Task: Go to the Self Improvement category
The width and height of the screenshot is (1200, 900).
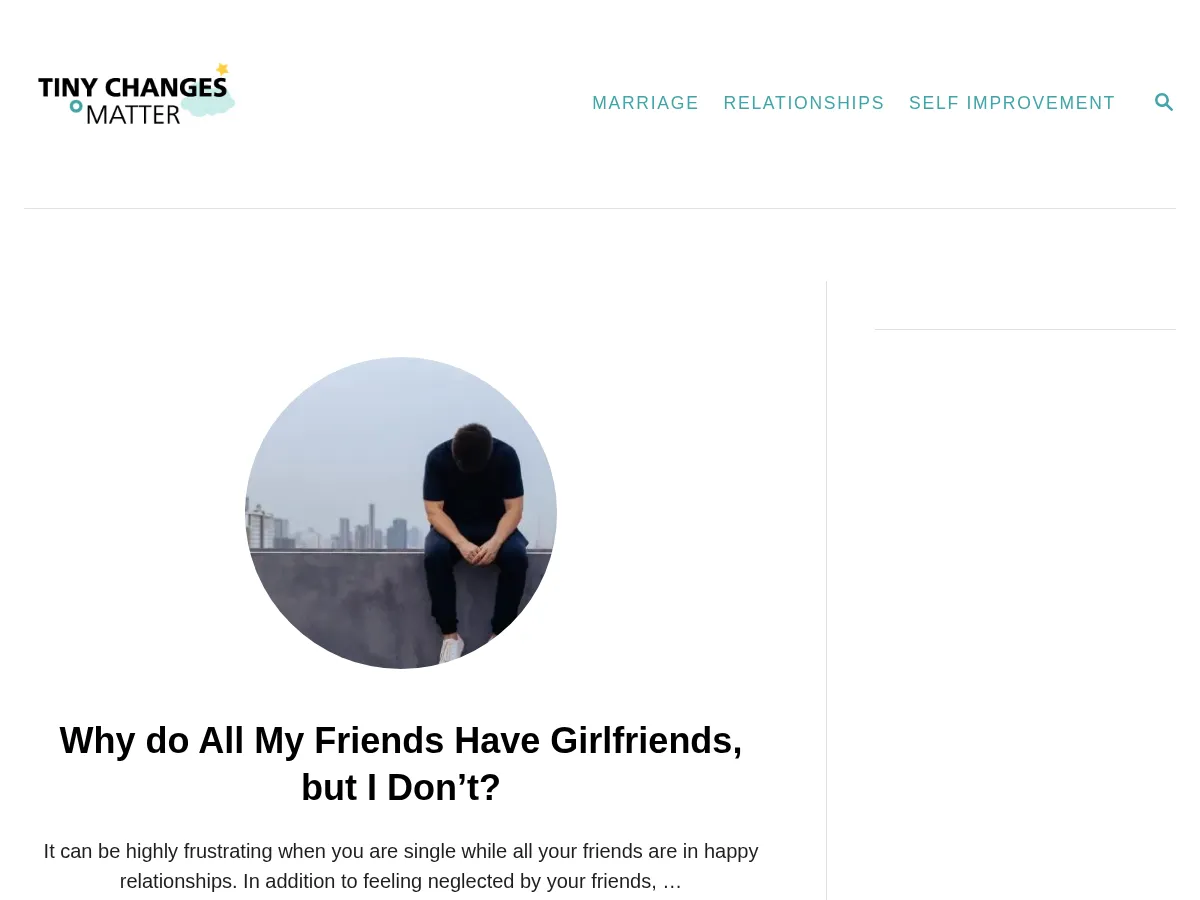Action: tap(1012, 103)
